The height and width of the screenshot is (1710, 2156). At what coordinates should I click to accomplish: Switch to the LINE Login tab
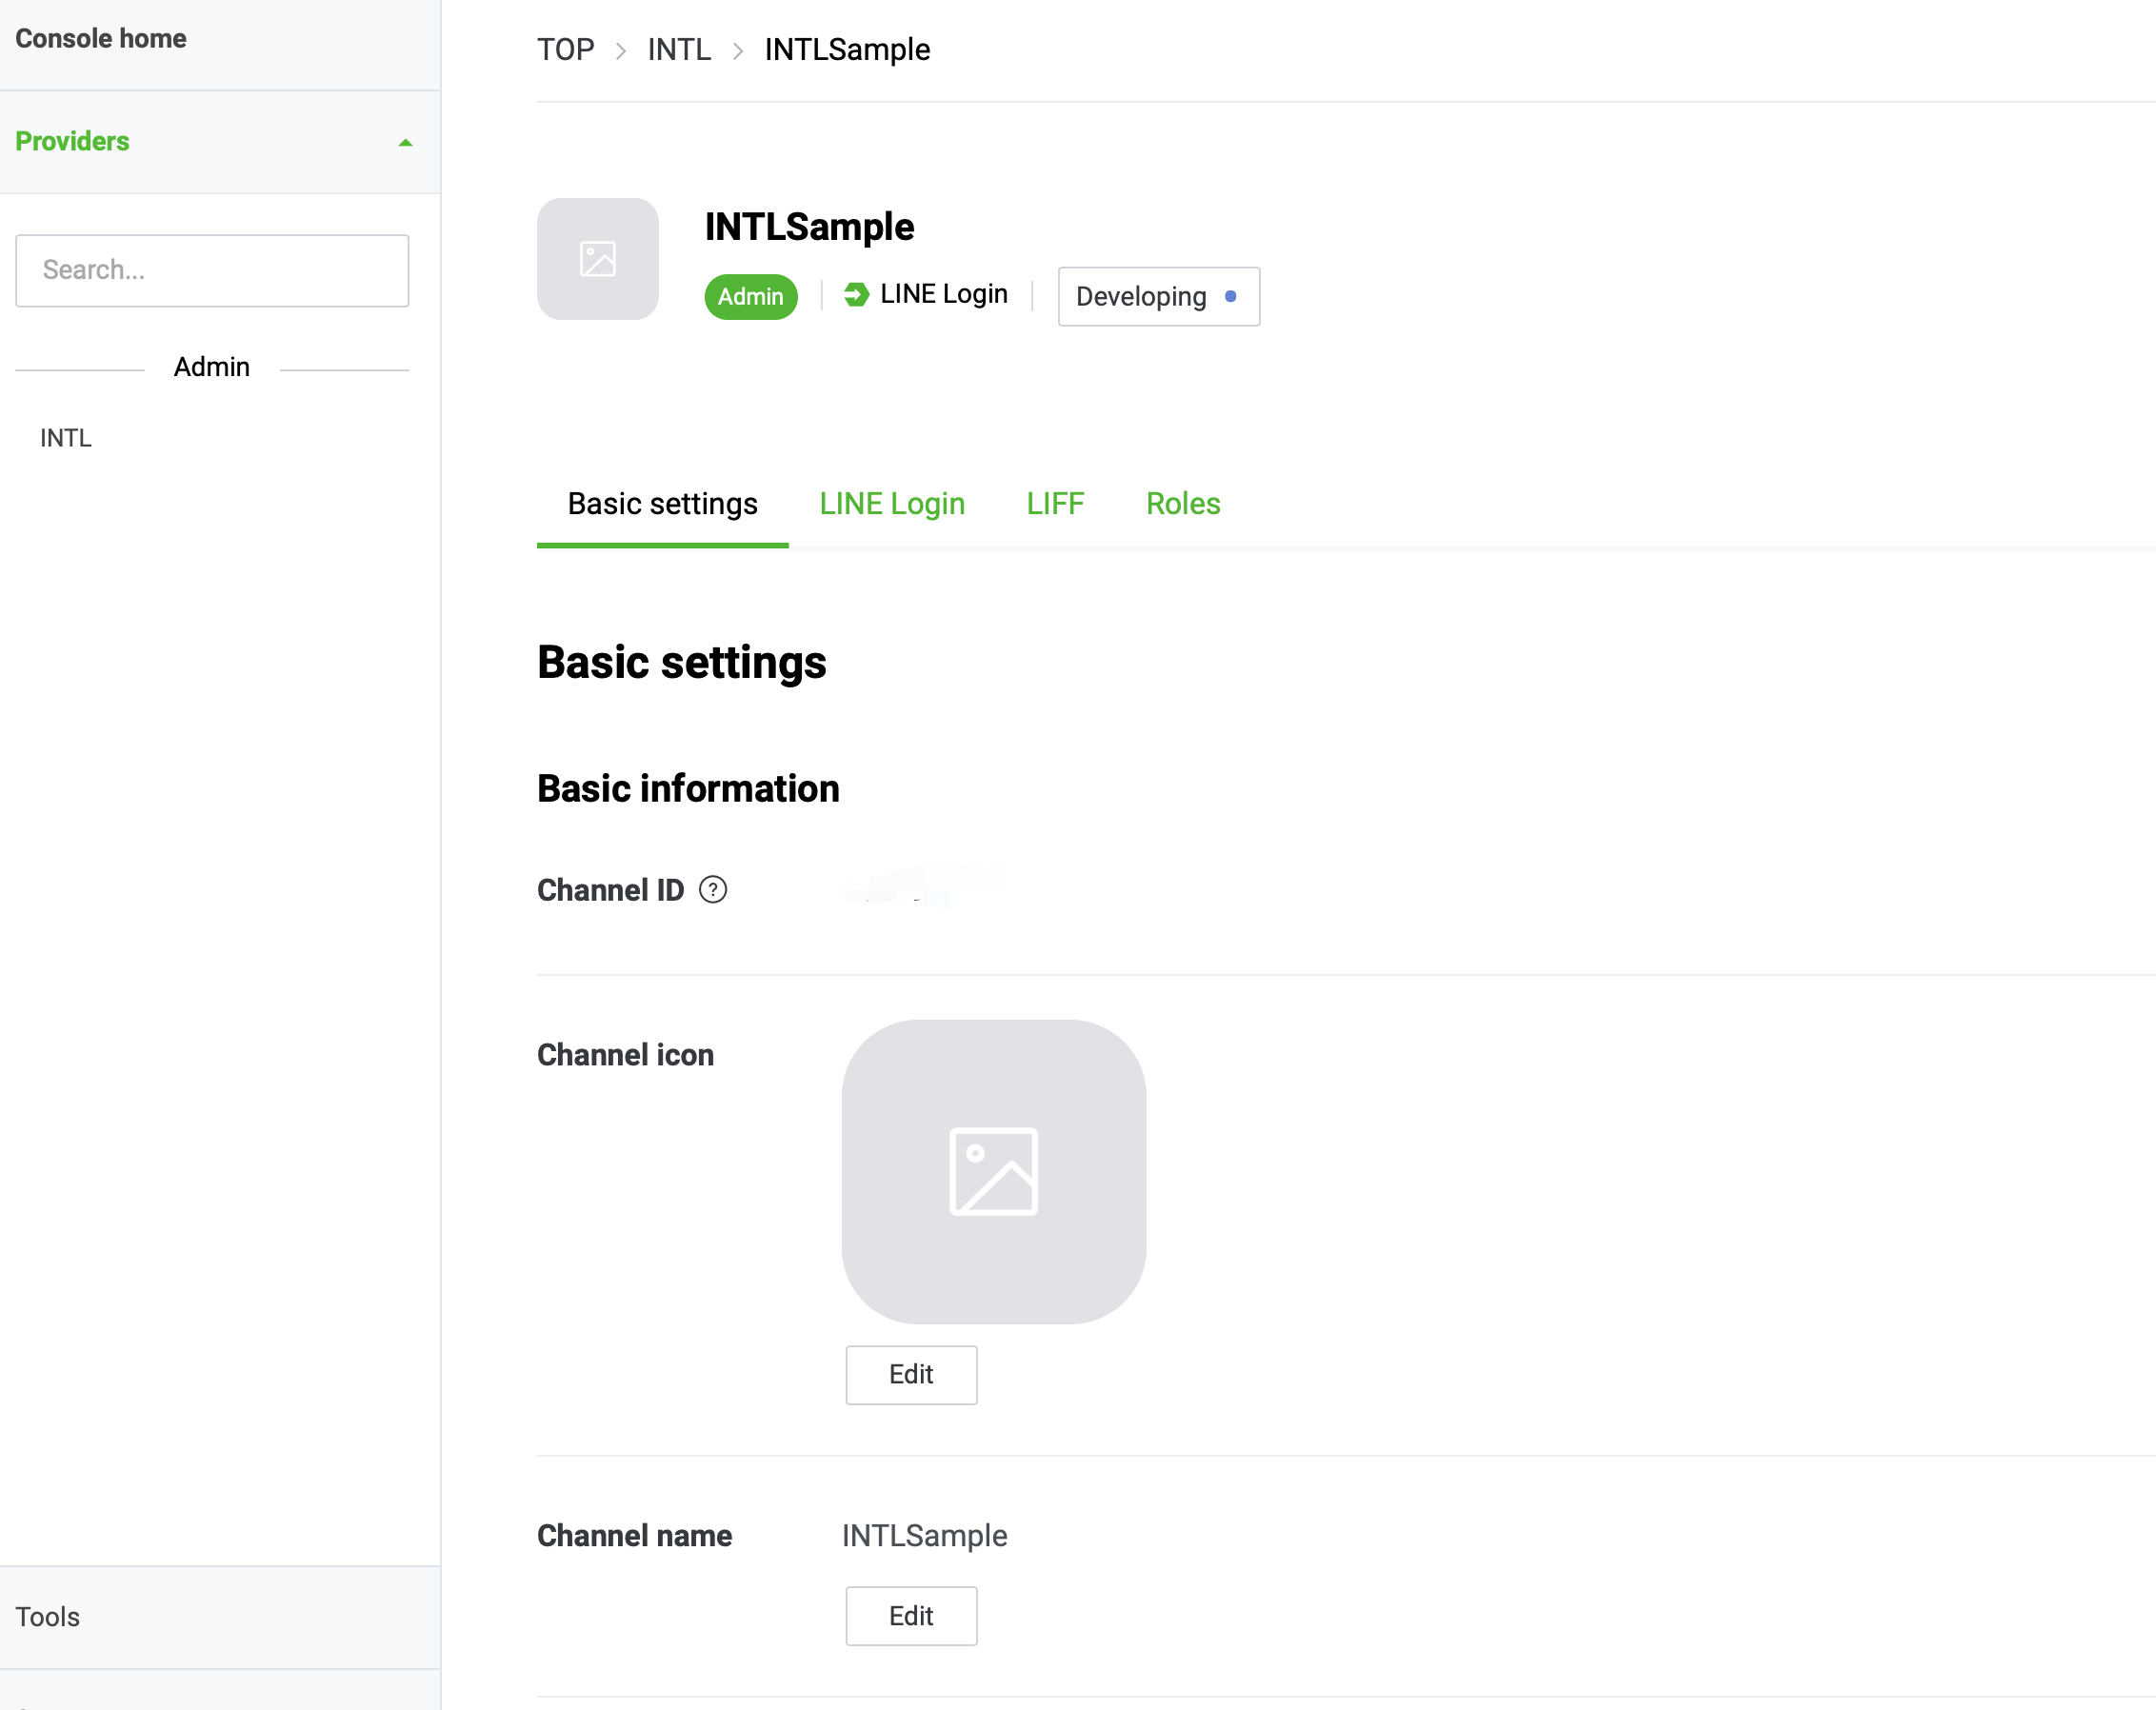pyautogui.click(x=890, y=504)
